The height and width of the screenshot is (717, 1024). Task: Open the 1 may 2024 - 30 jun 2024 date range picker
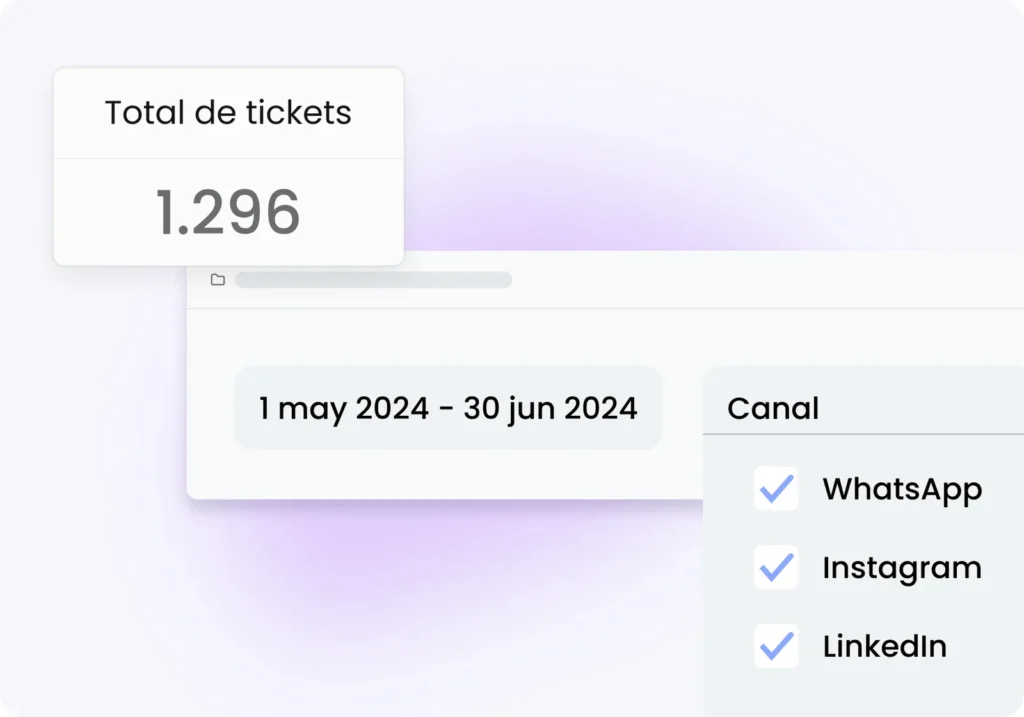[x=448, y=408]
